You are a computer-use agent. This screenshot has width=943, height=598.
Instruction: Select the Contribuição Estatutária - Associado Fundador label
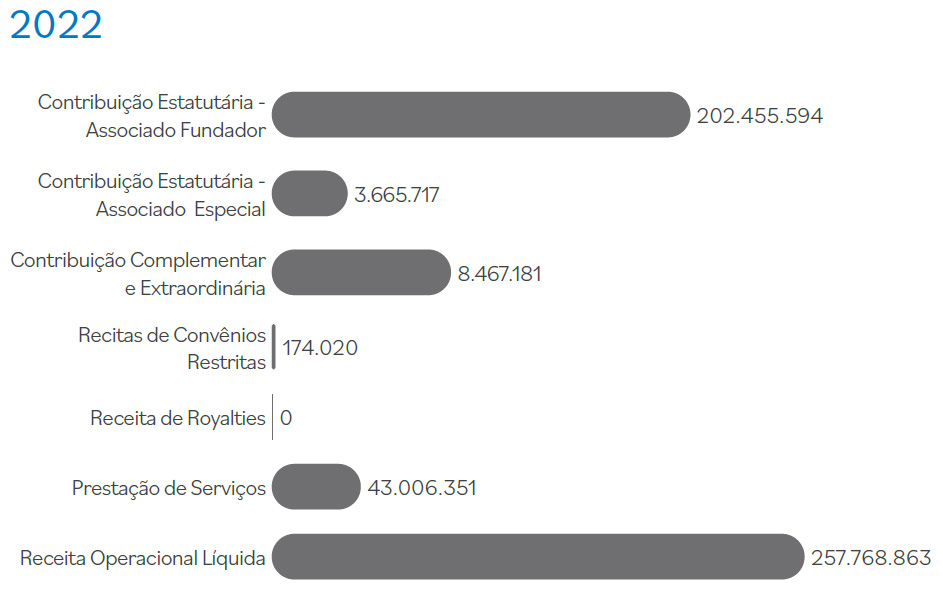point(152,115)
